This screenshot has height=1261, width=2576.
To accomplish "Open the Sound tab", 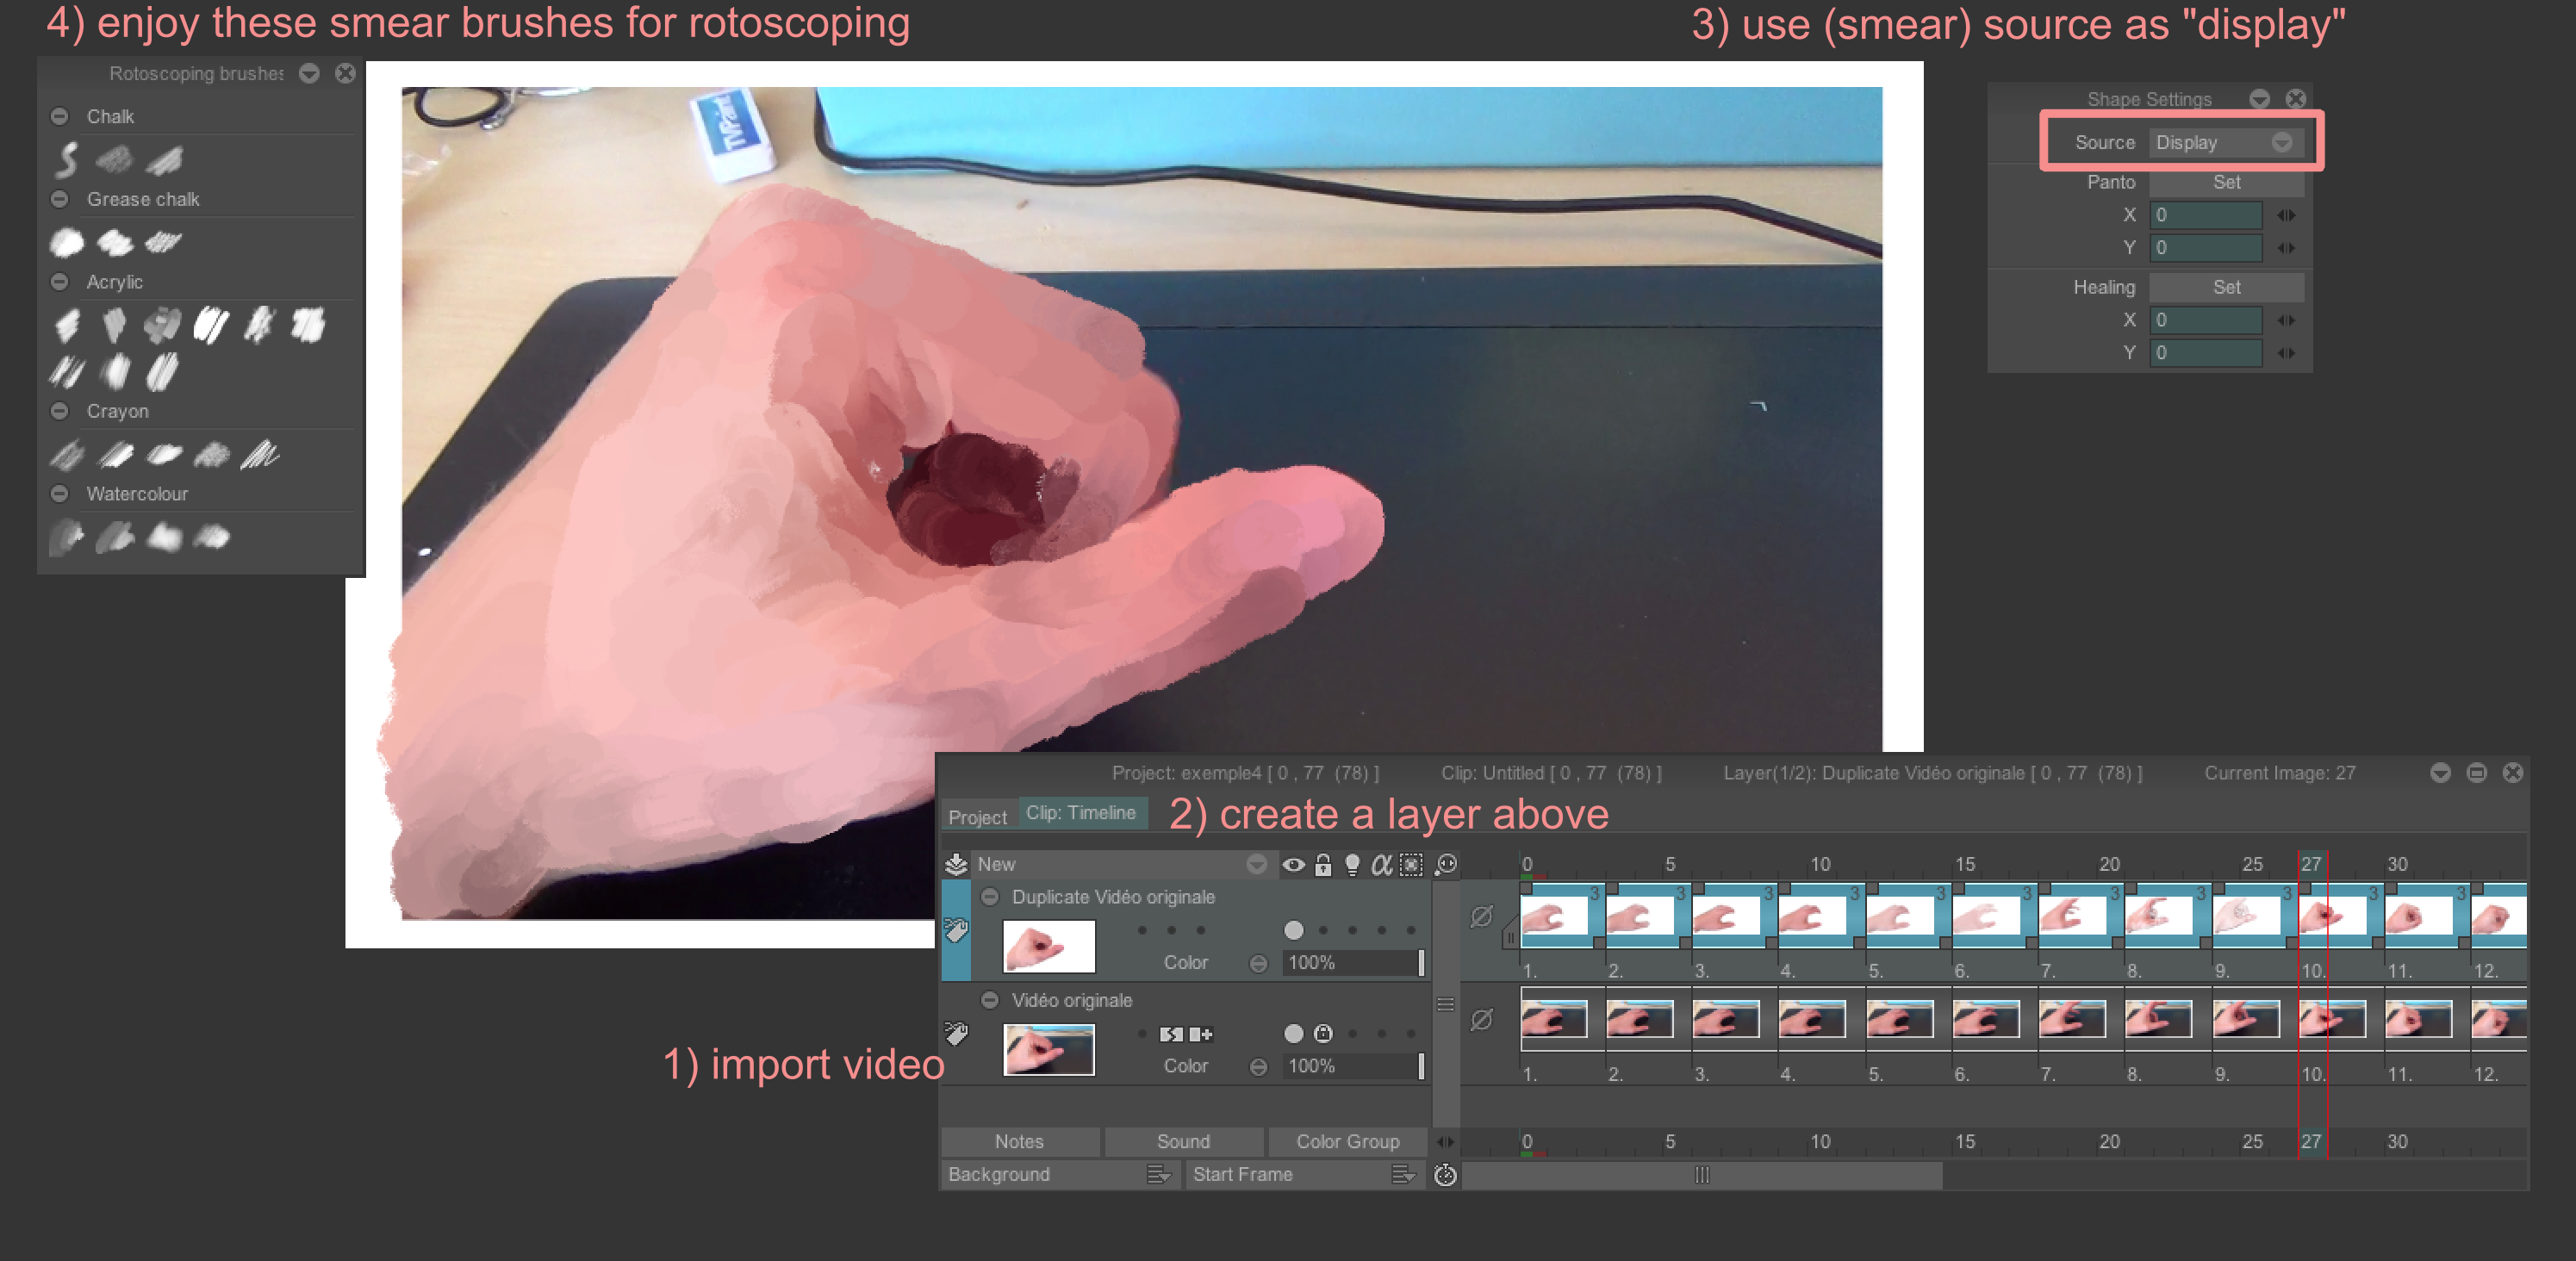I will click(1183, 1141).
